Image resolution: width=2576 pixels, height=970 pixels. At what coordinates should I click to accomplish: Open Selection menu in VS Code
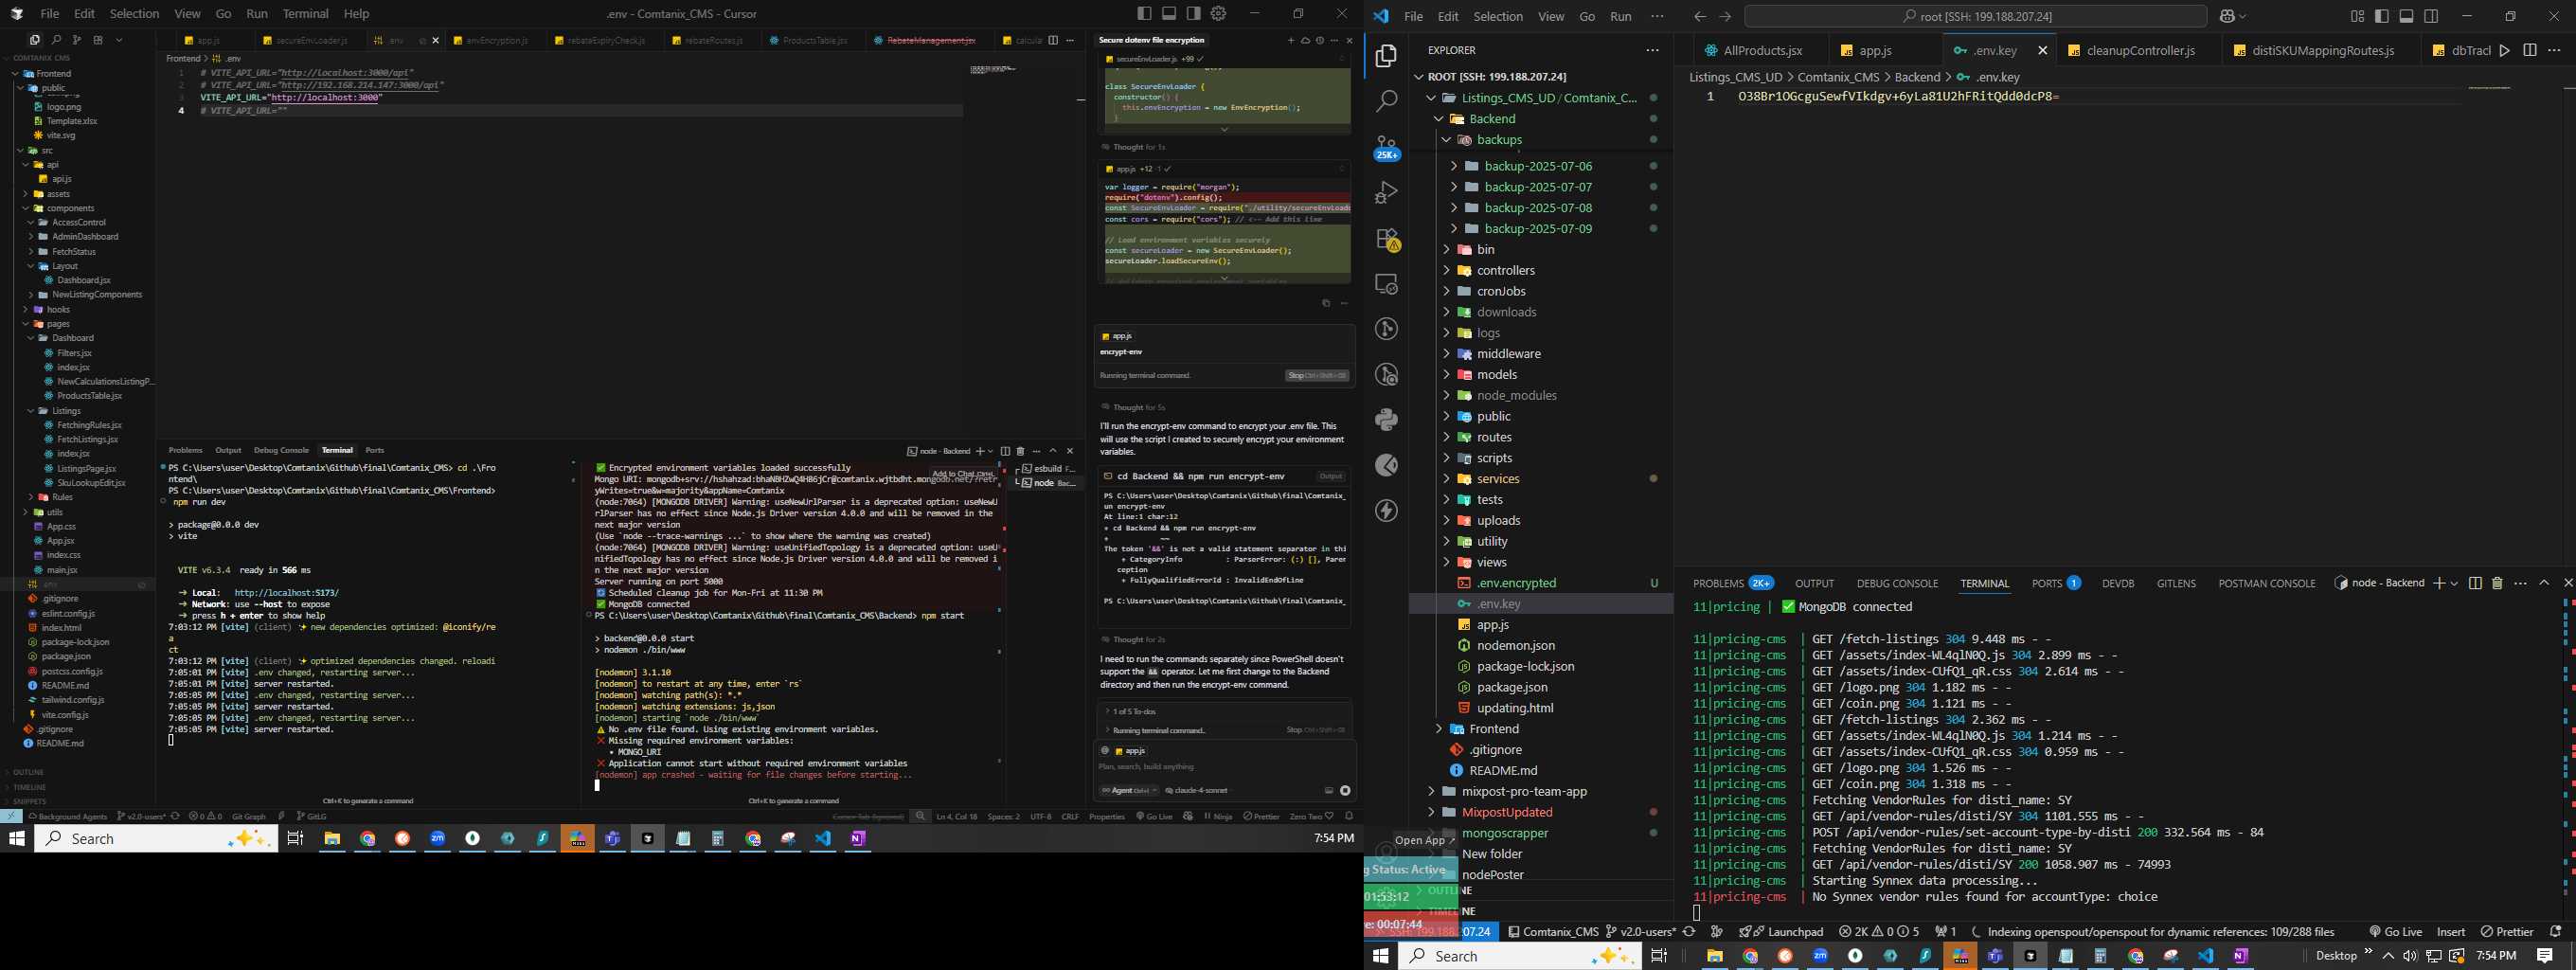click(1498, 16)
